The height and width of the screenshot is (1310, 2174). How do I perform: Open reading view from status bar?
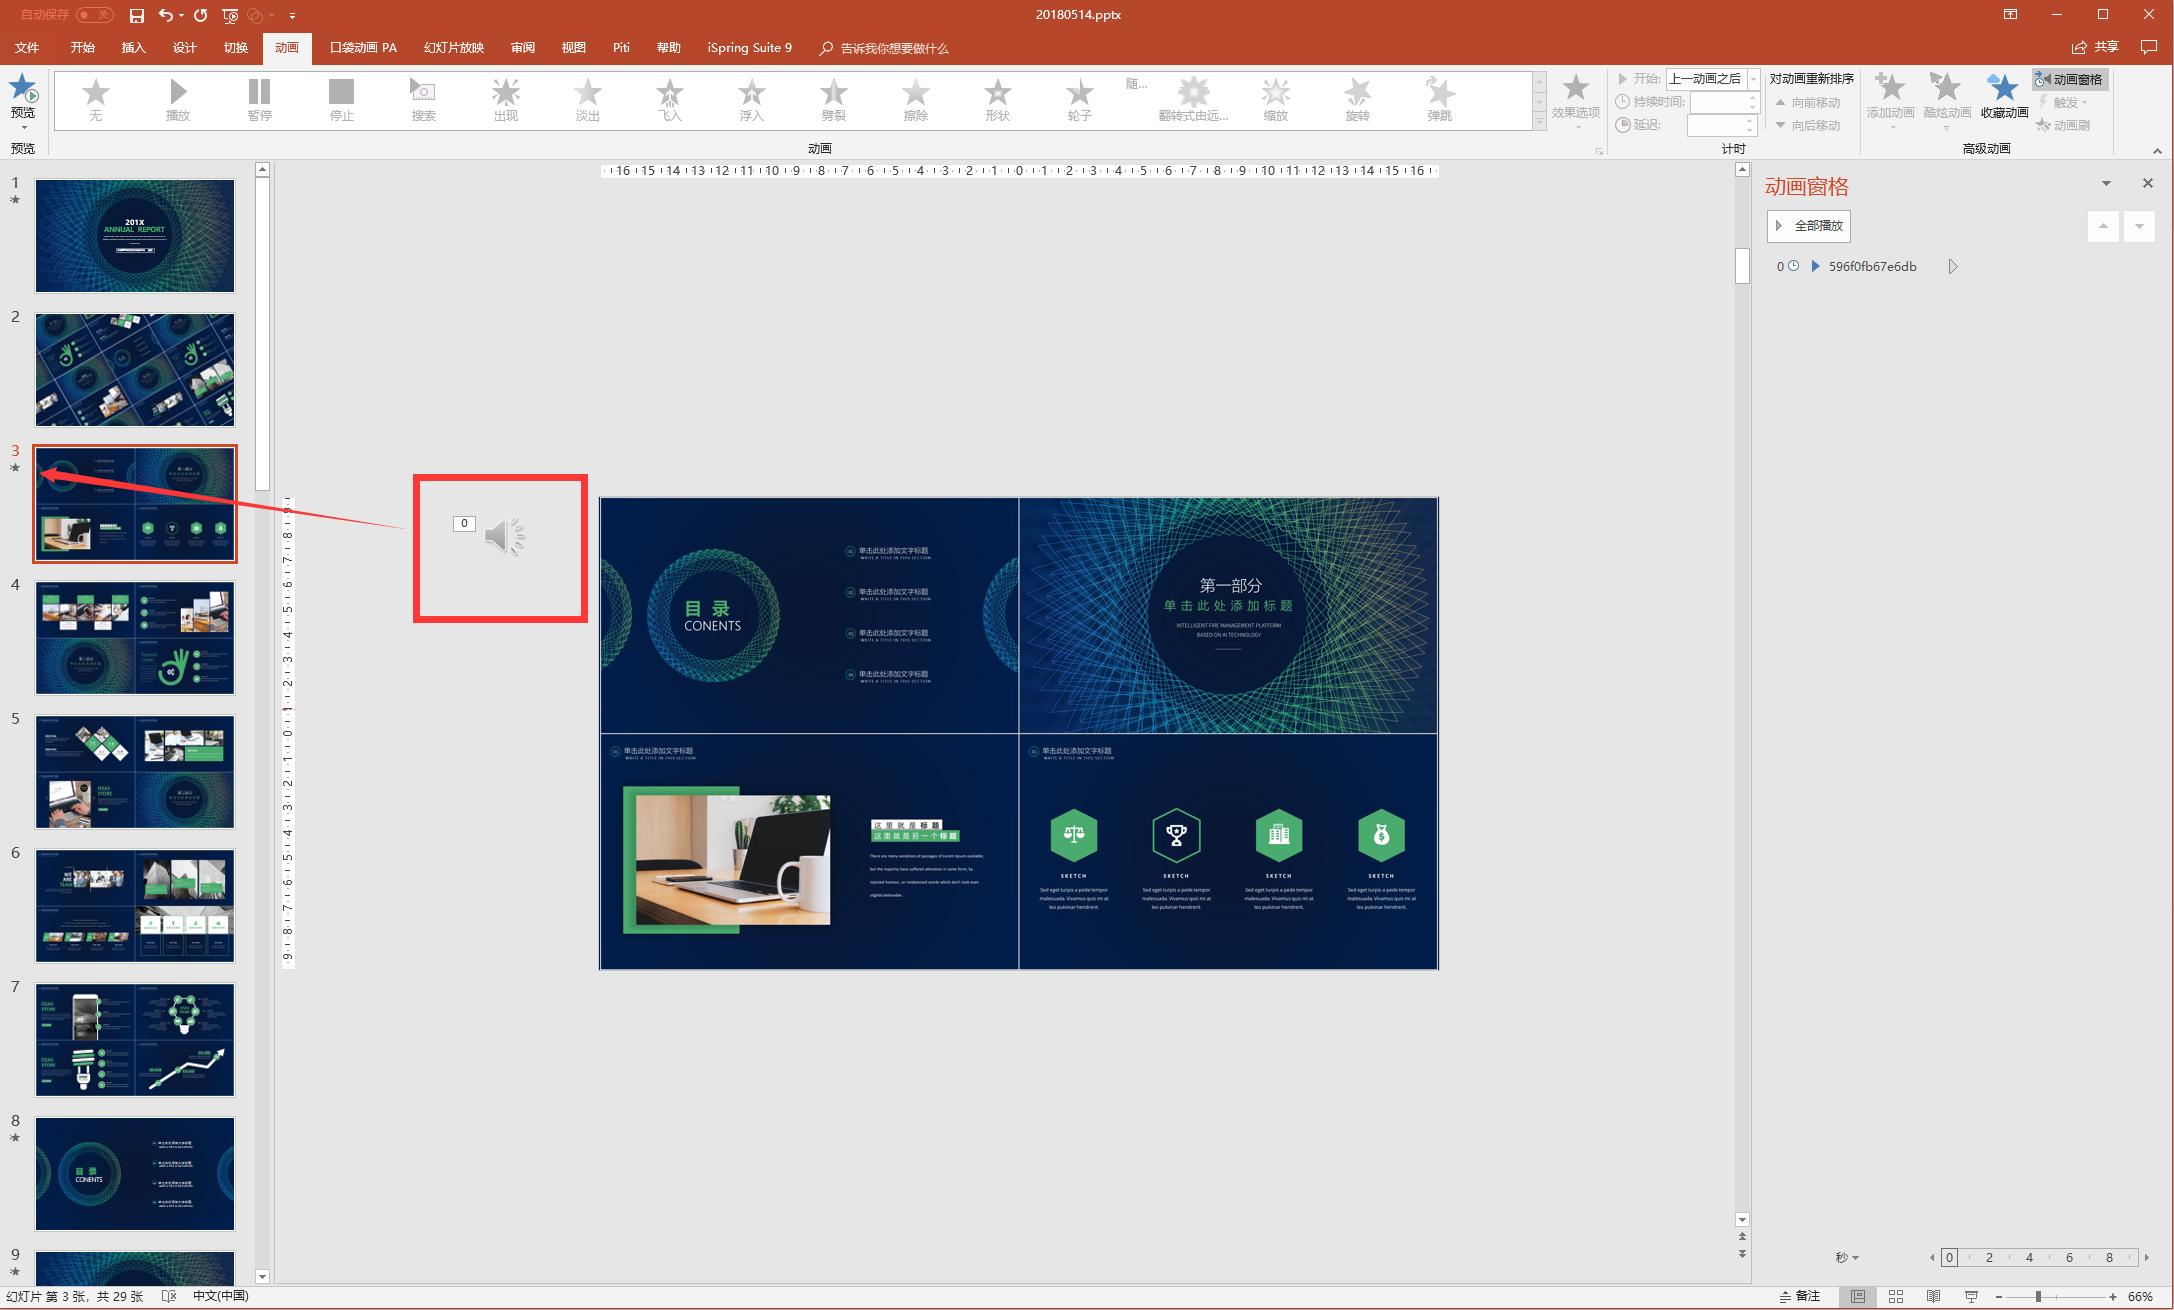pyautogui.click(x=1933, y=1296)
